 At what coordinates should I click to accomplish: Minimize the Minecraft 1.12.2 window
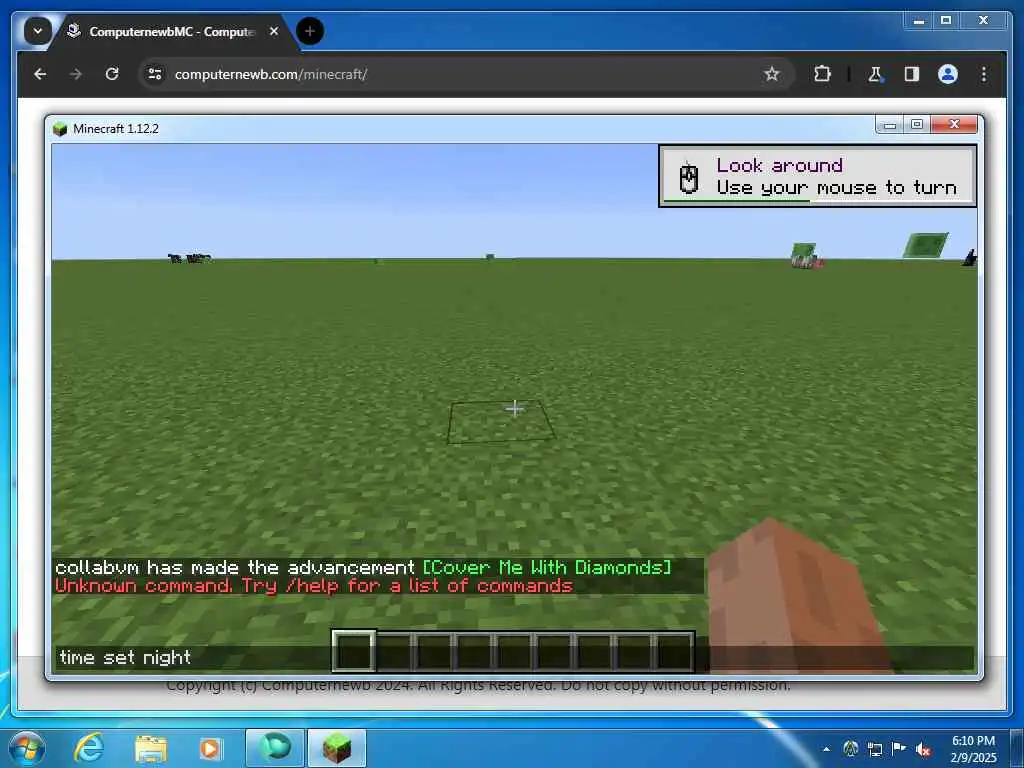click(x=889, y=124)
